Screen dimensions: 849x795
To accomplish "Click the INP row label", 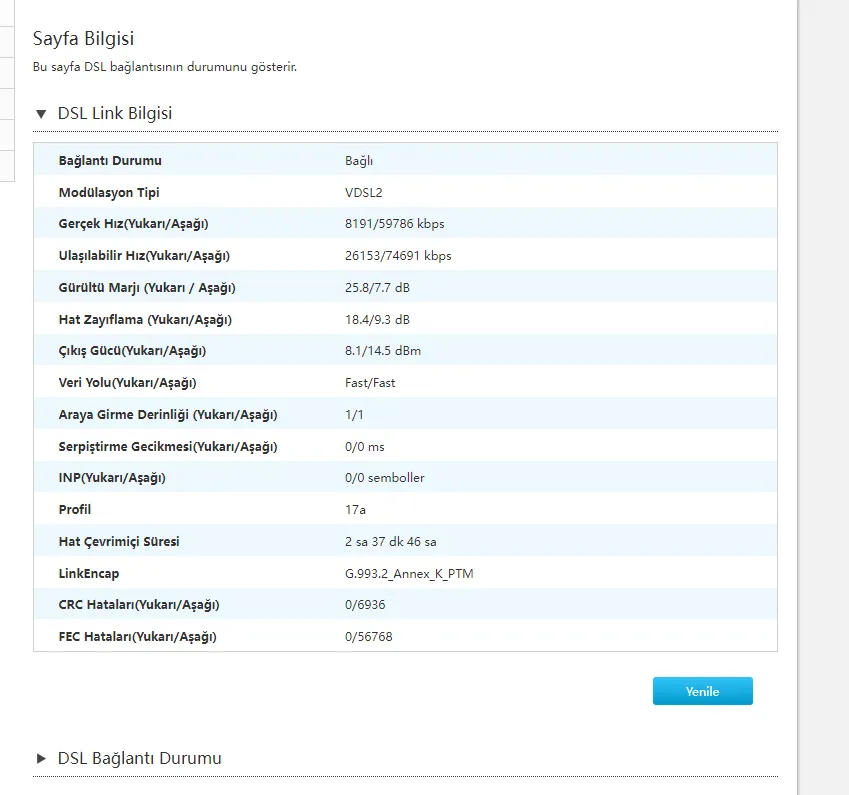I will coord(112,478).
